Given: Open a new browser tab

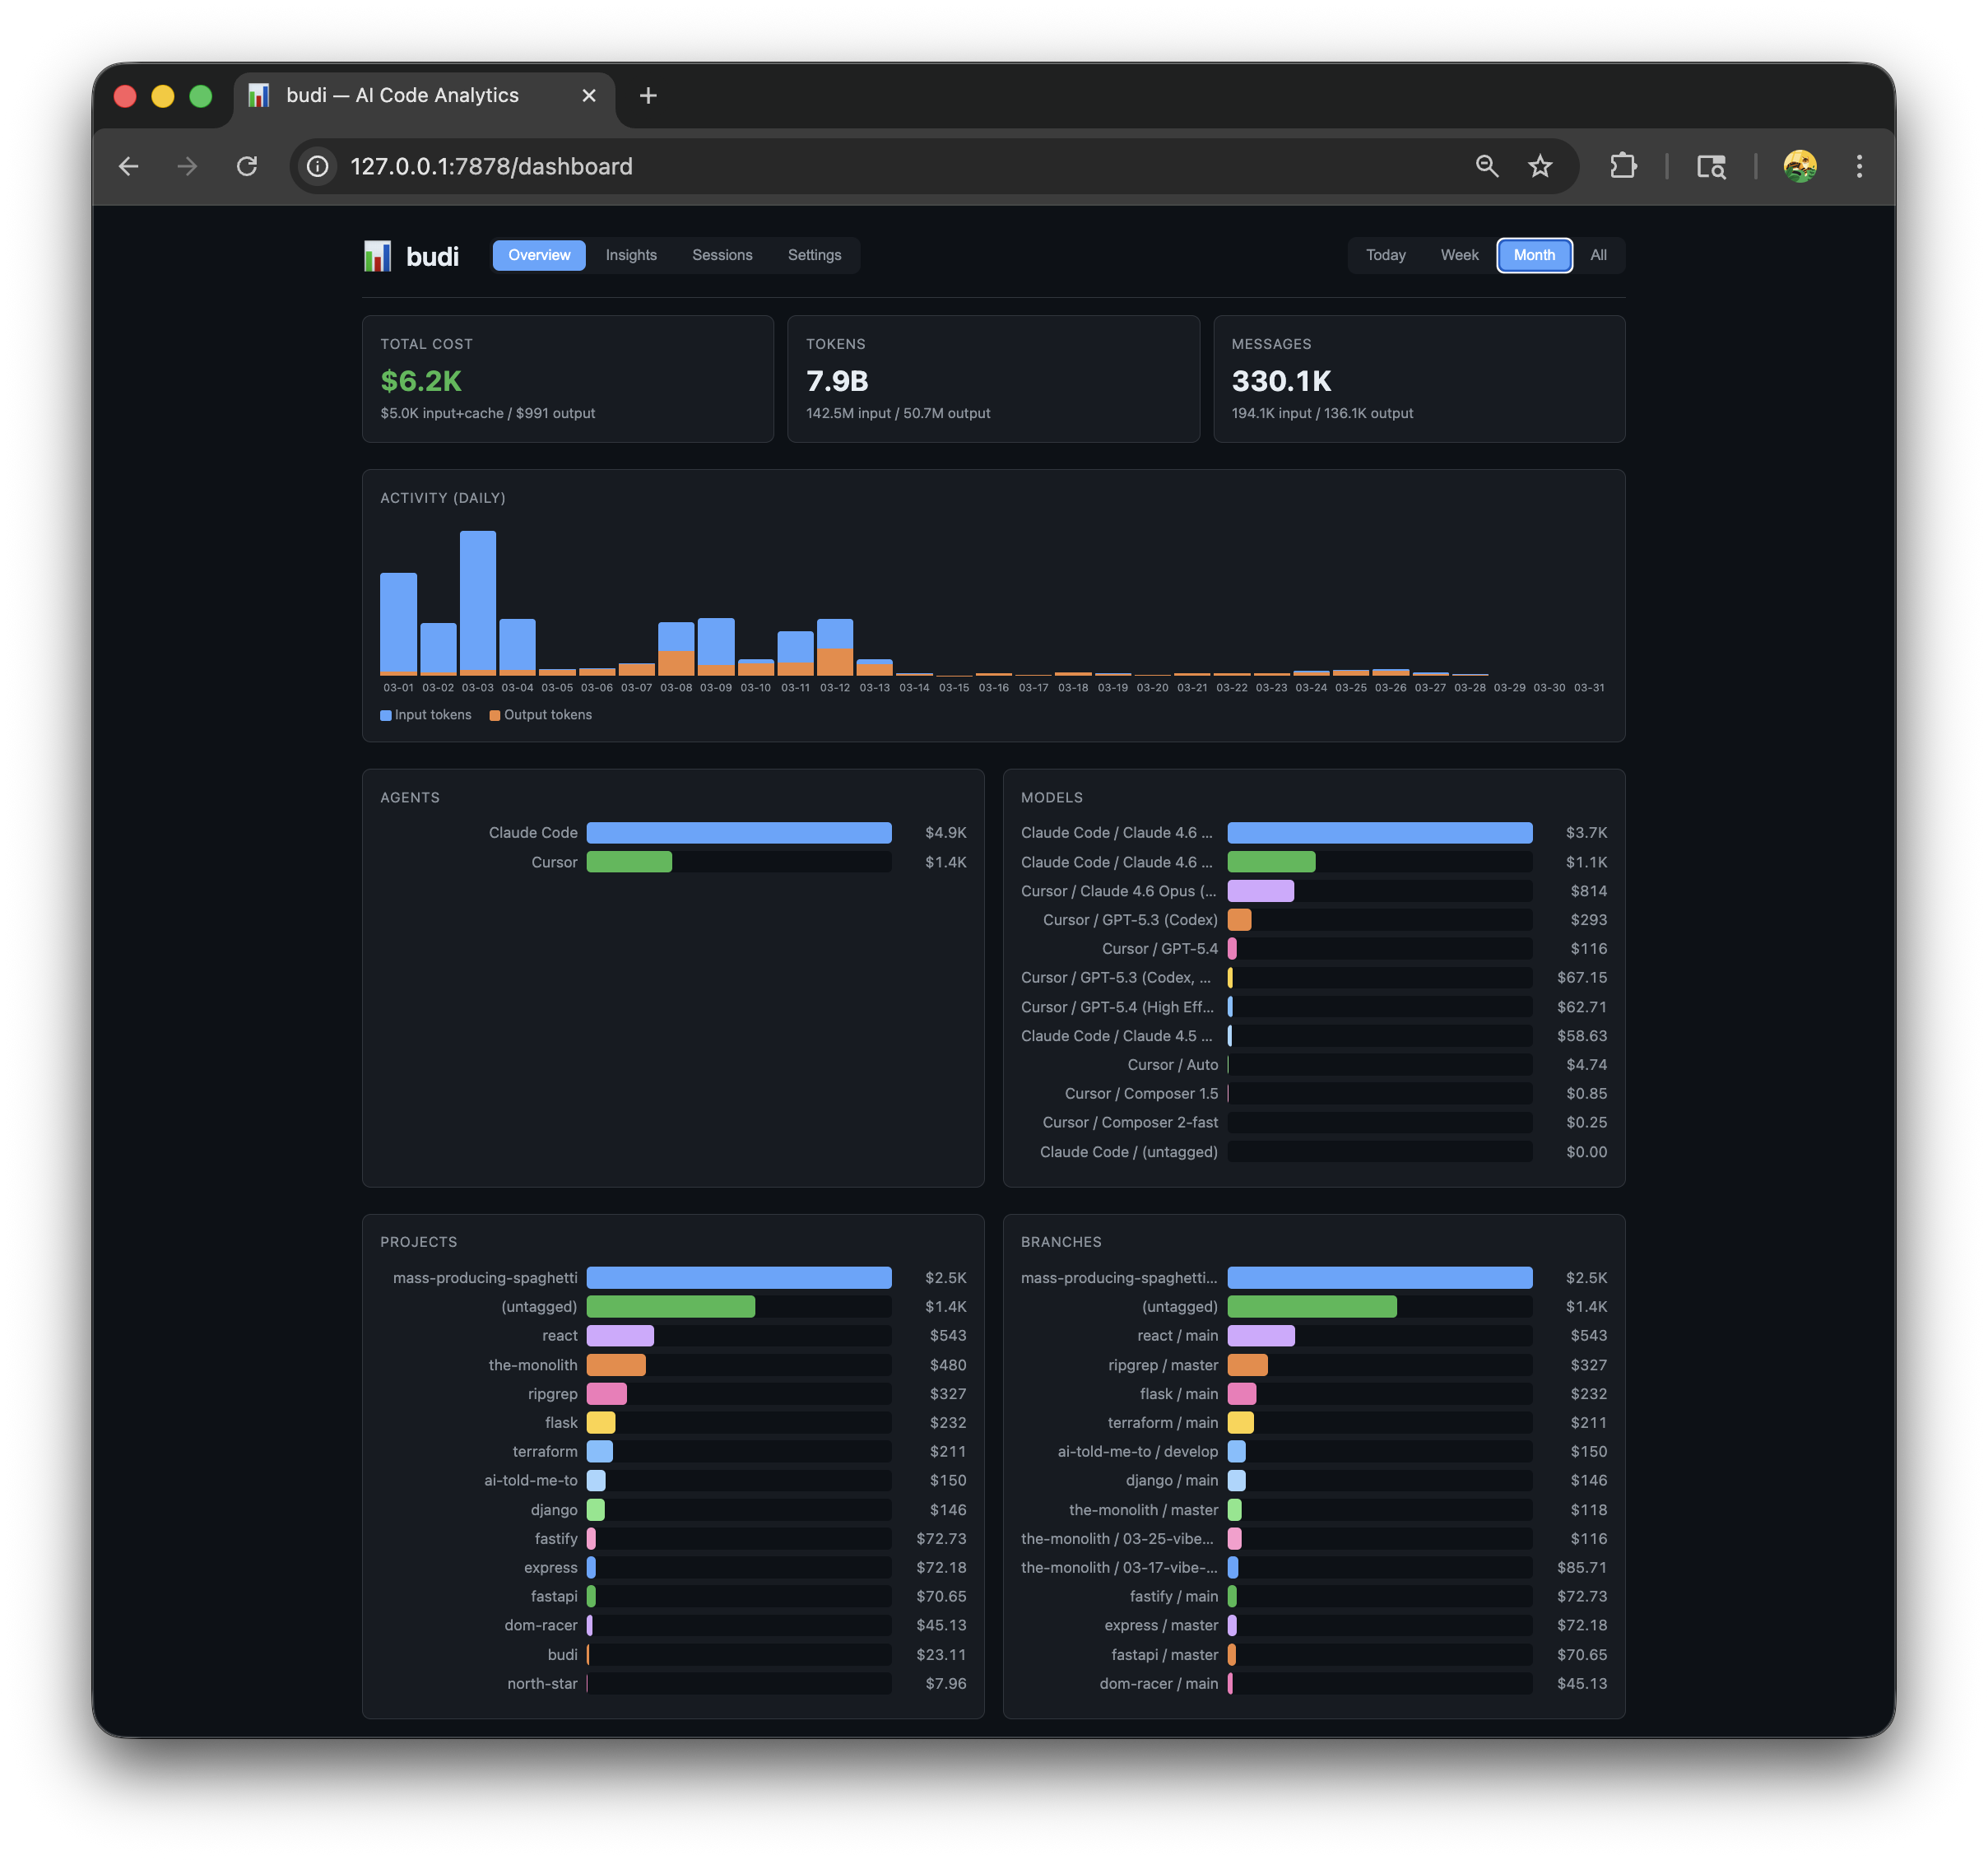Looking at the screenshot, I should (x=649, y=95).
